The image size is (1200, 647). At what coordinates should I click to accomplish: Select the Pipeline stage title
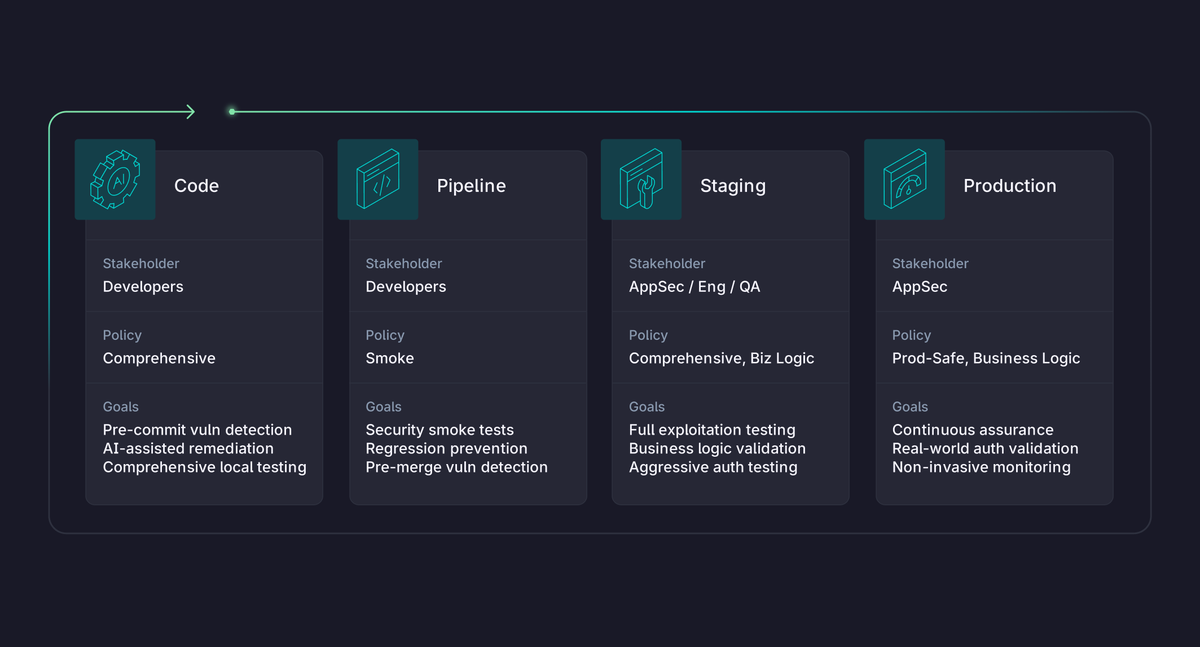(471, 186)
